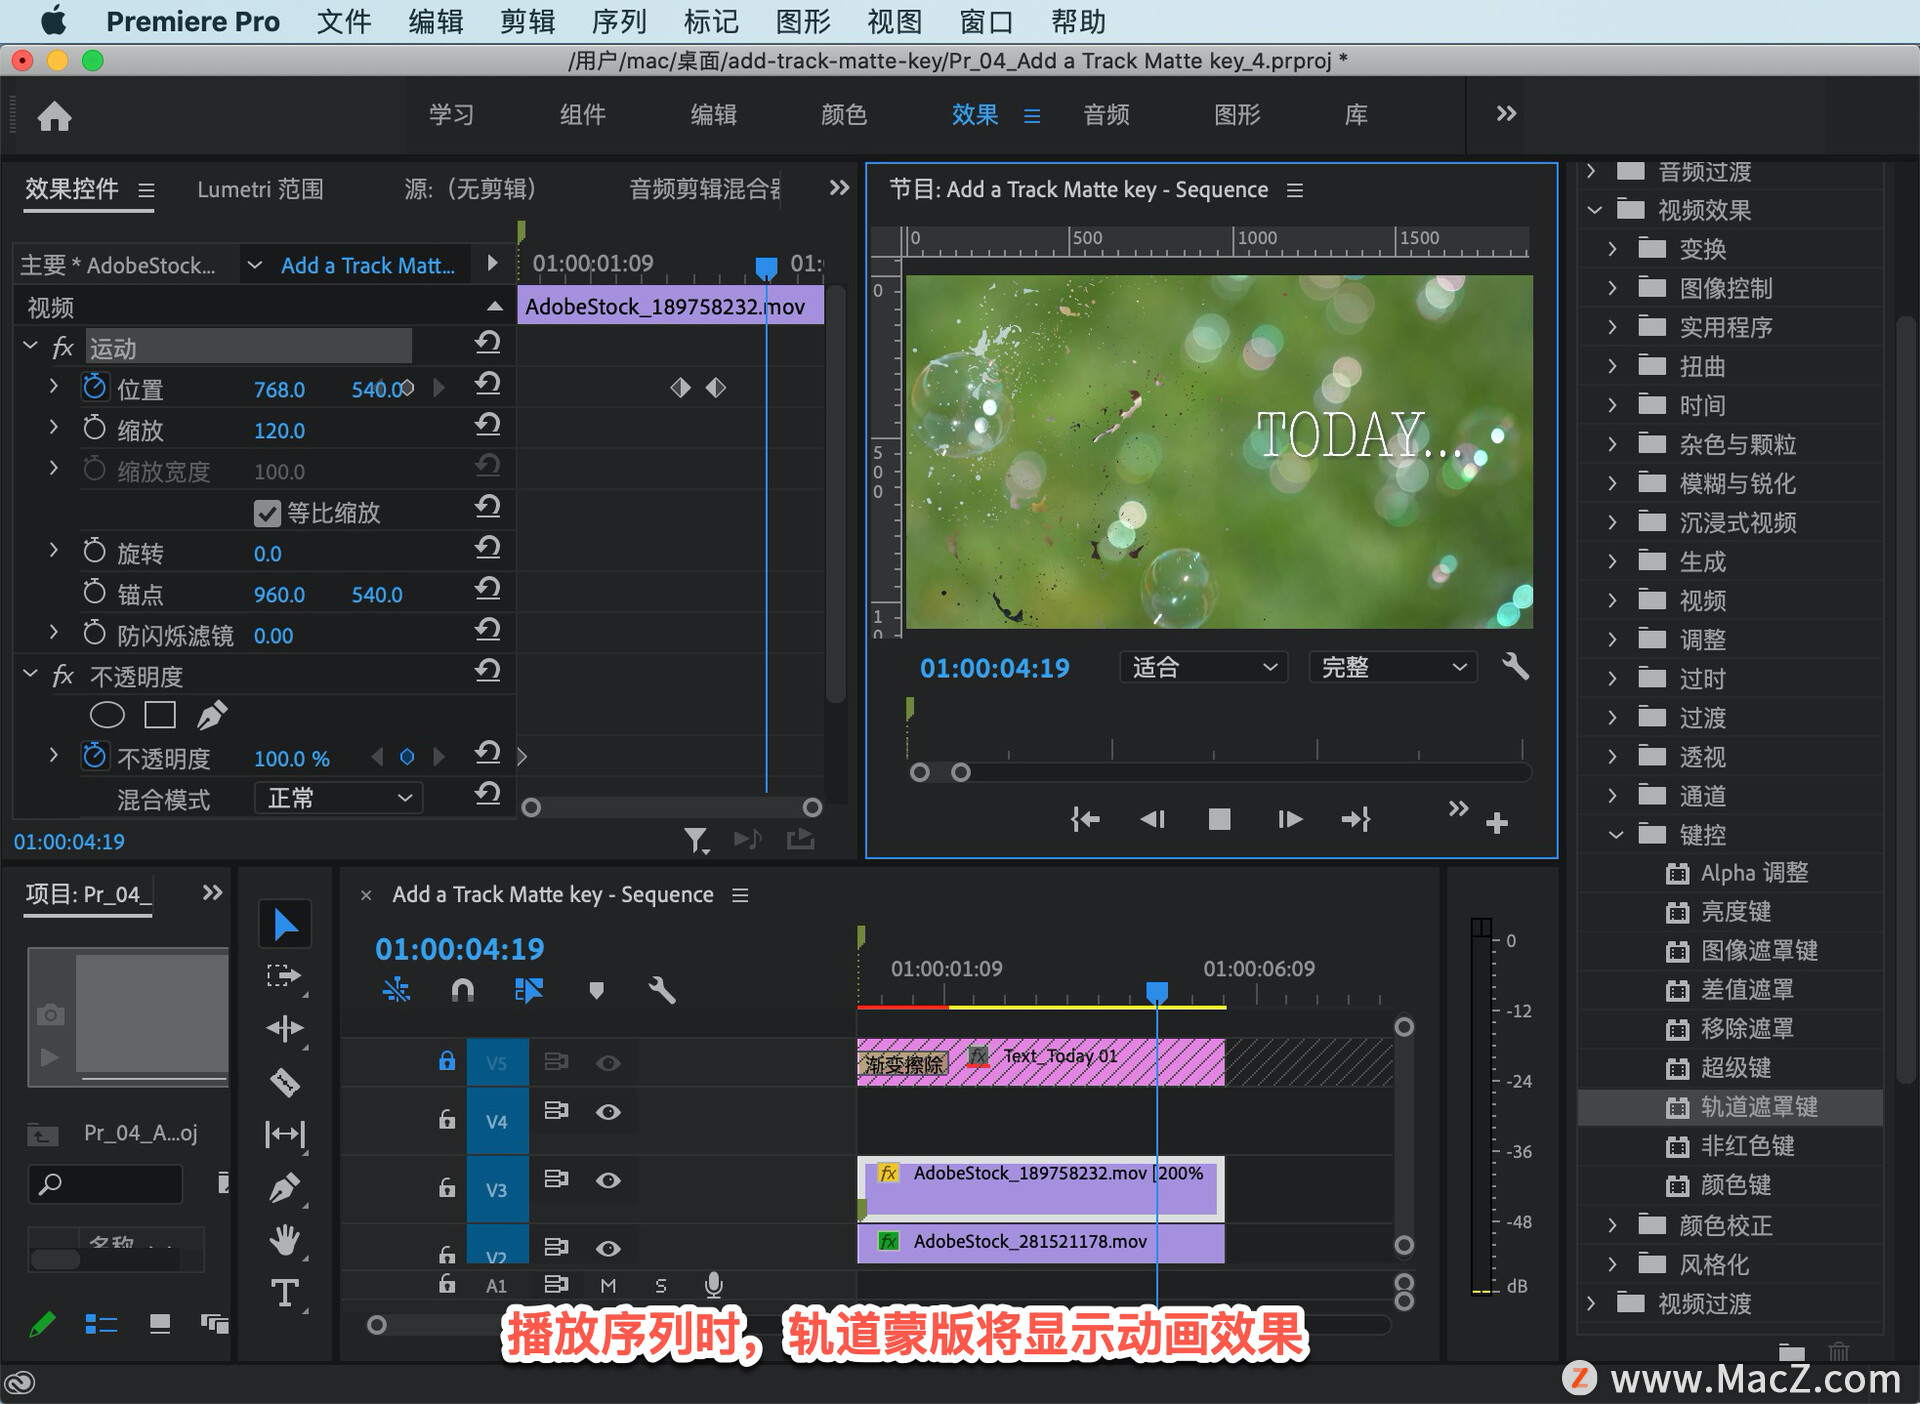The width and height of the screenshot is (1920, 1404).
Task: Open timeline settings wrench
Action: [x=662, y=990]
